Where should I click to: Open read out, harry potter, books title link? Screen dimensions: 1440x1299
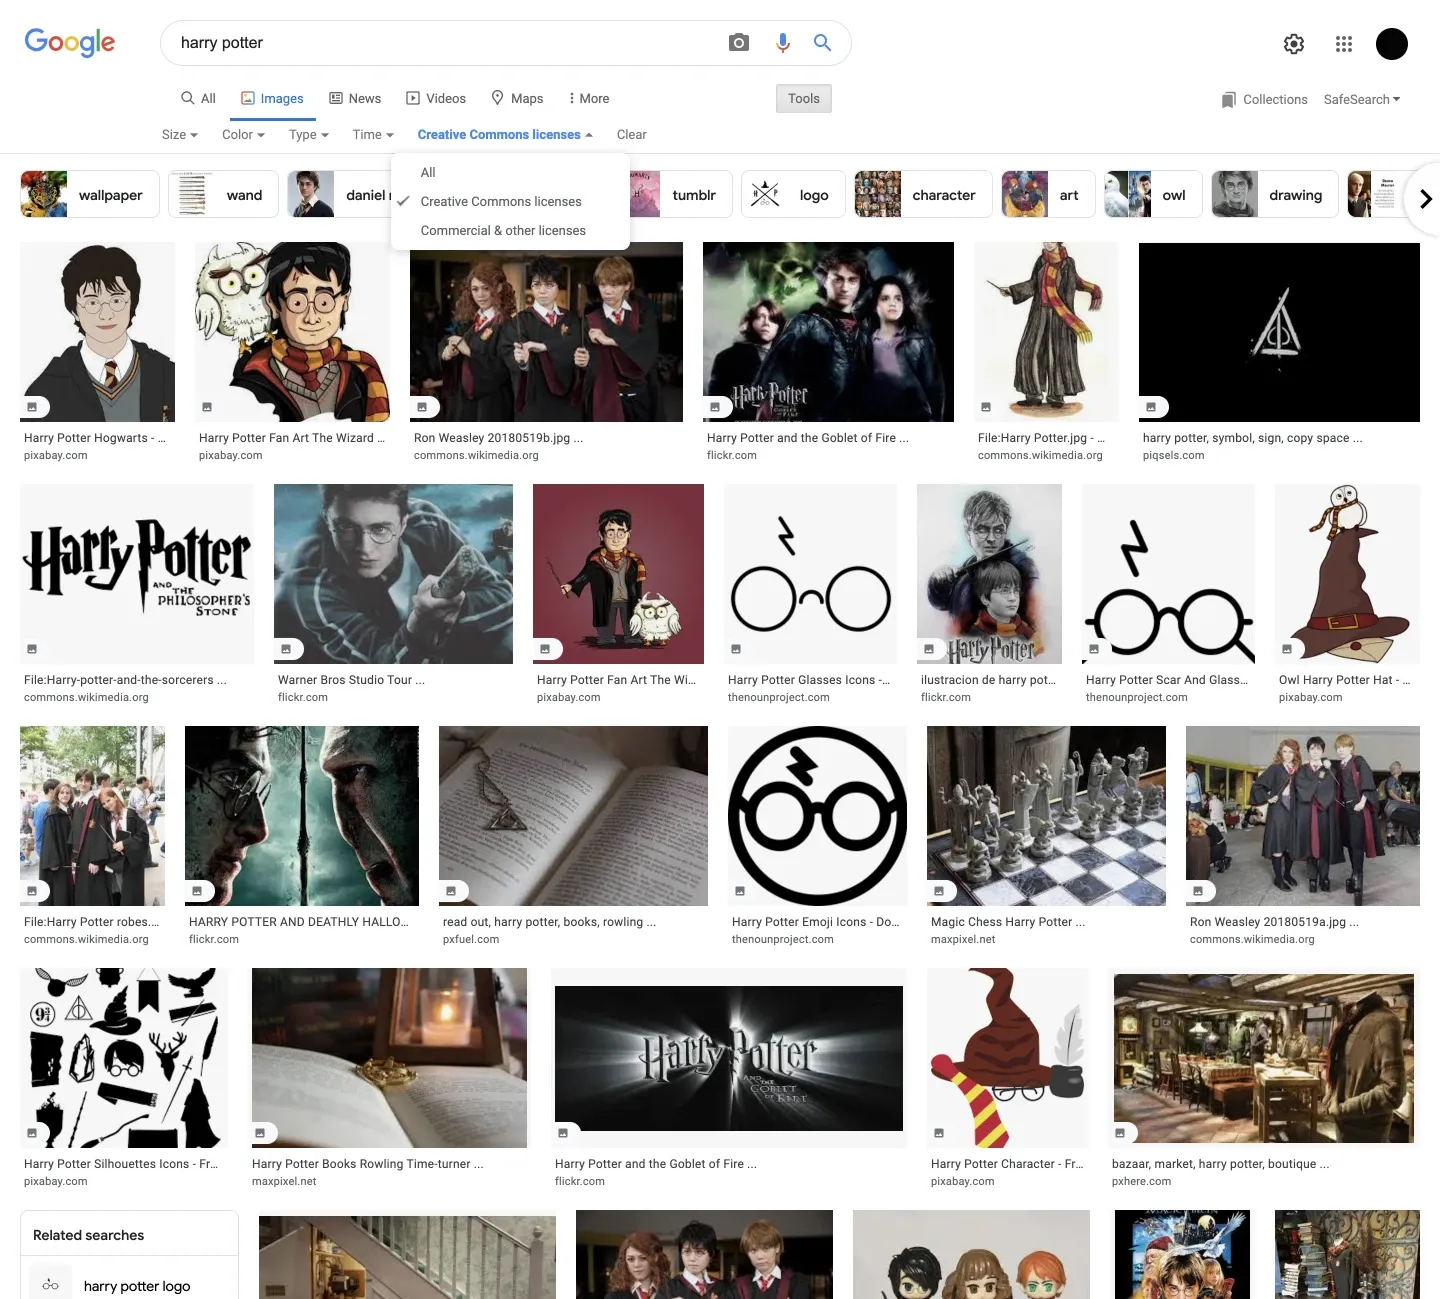[549, 922]
